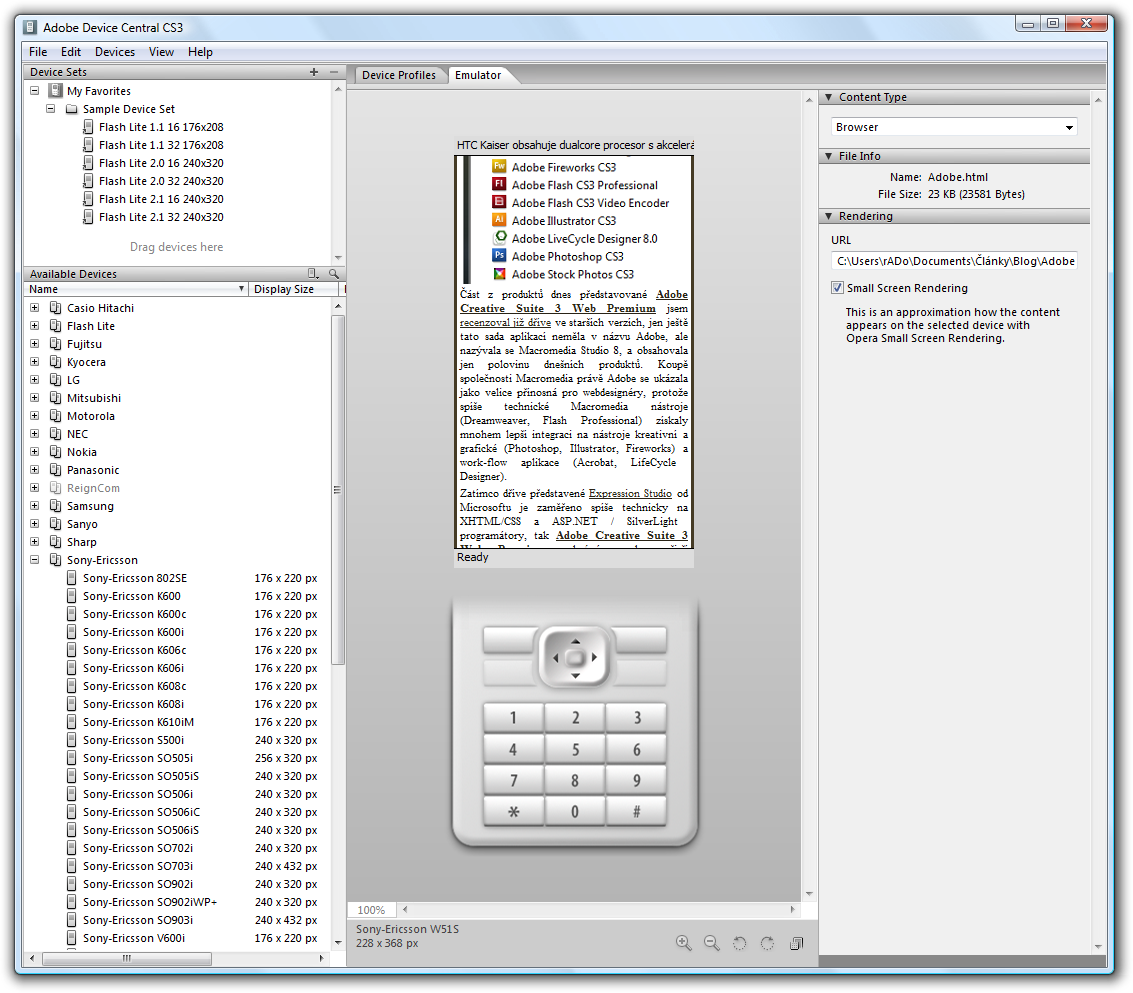The height and width of the screenshot is (993, 1133).
Task: Zoom out of the emulator view
Action: point(711,942)
